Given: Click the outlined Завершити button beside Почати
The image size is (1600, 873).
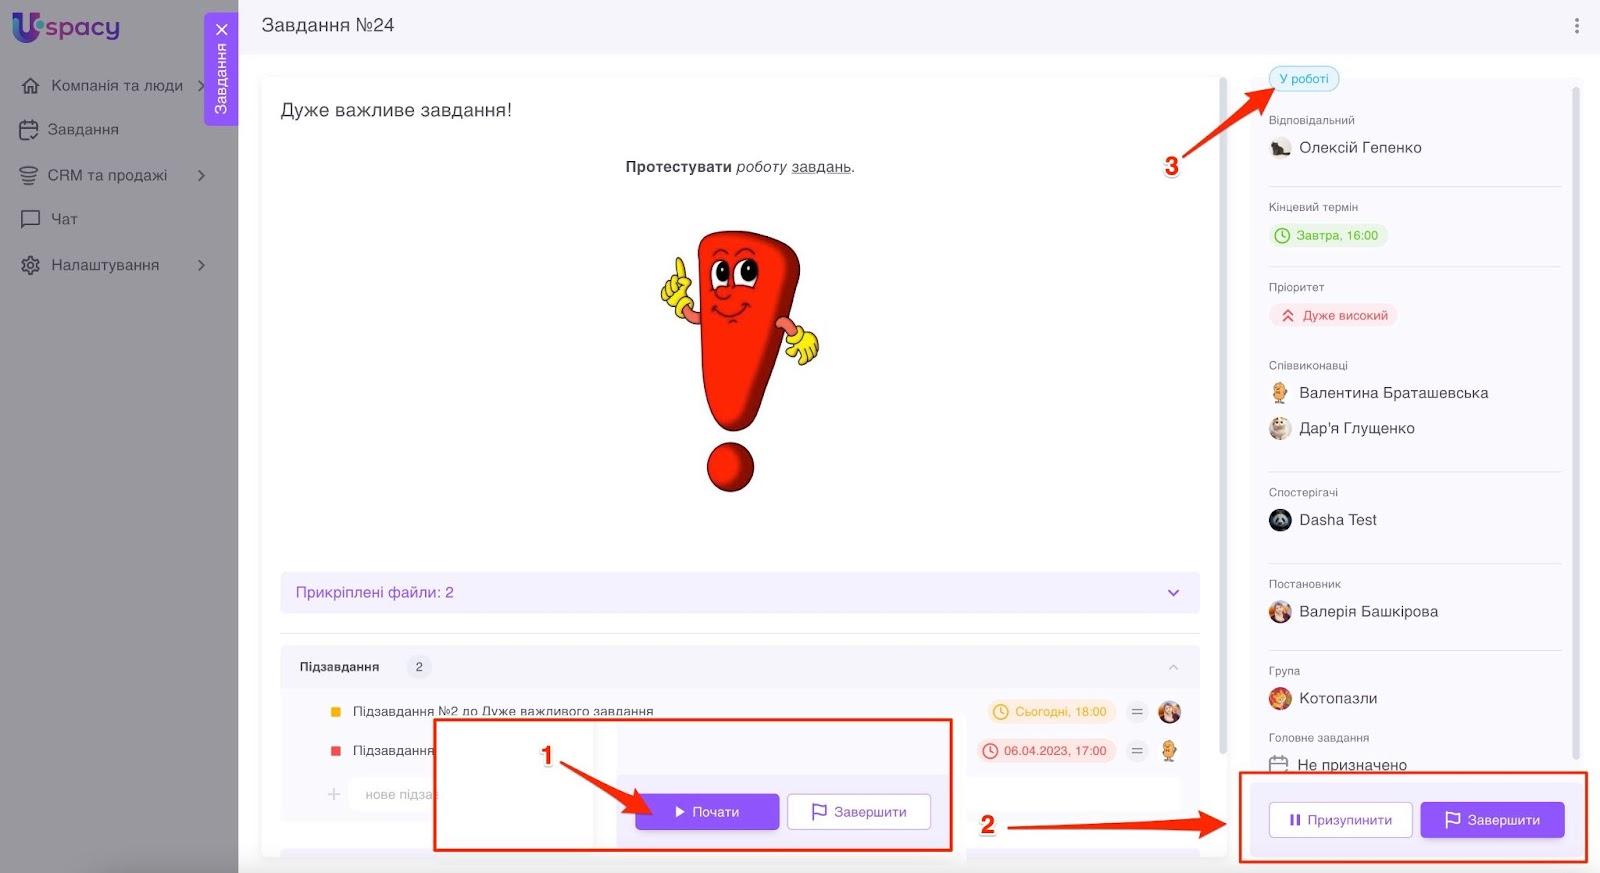Looking at the screenshot, I should point(859,812).
